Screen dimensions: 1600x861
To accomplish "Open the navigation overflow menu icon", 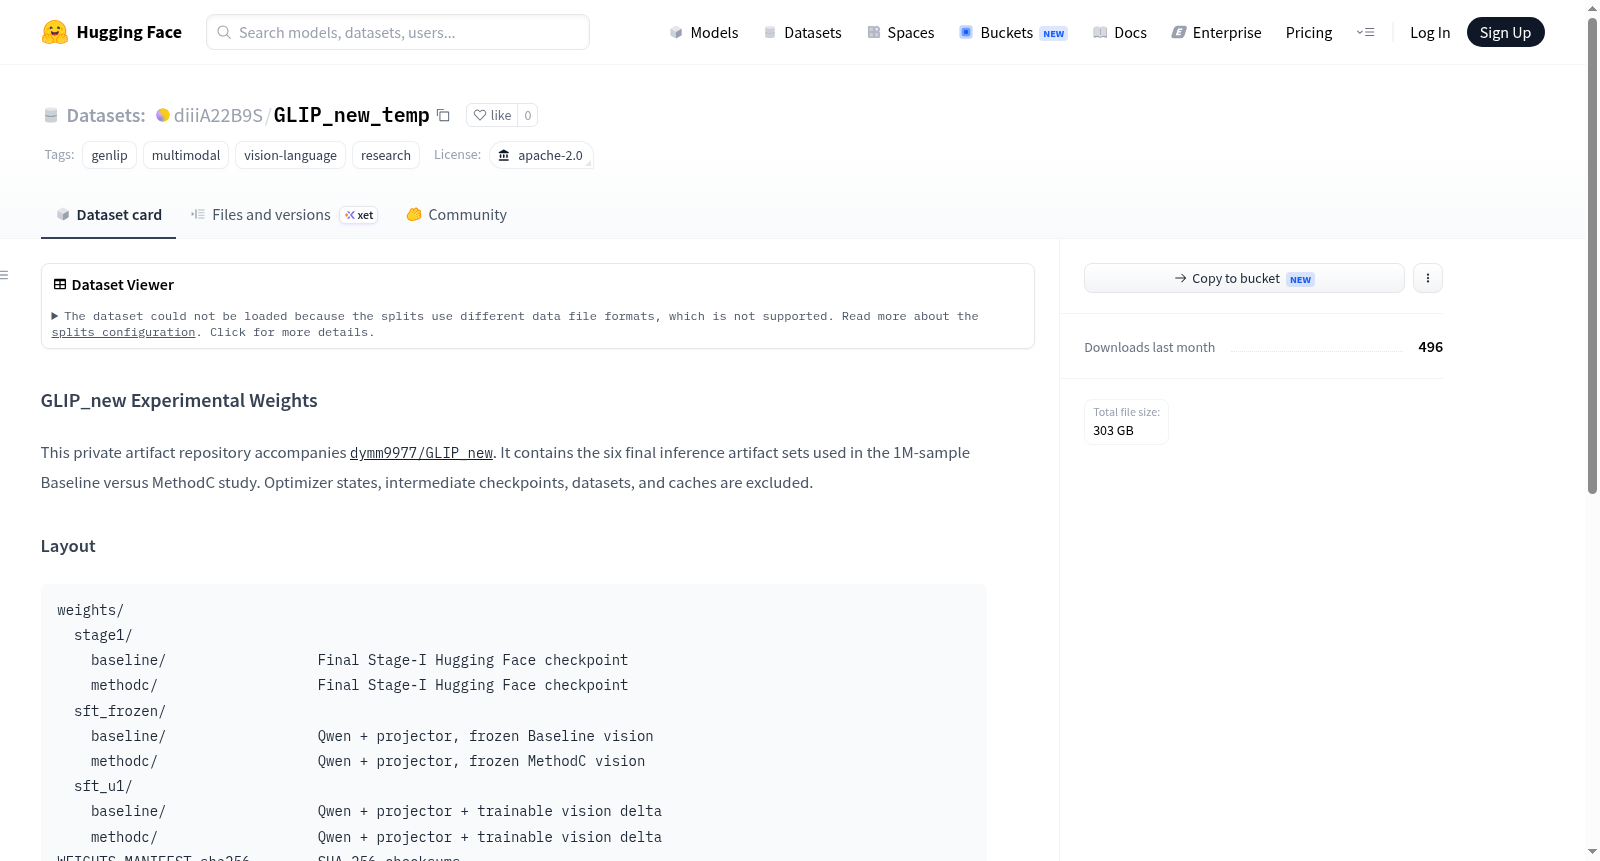I will (1365, 32).
